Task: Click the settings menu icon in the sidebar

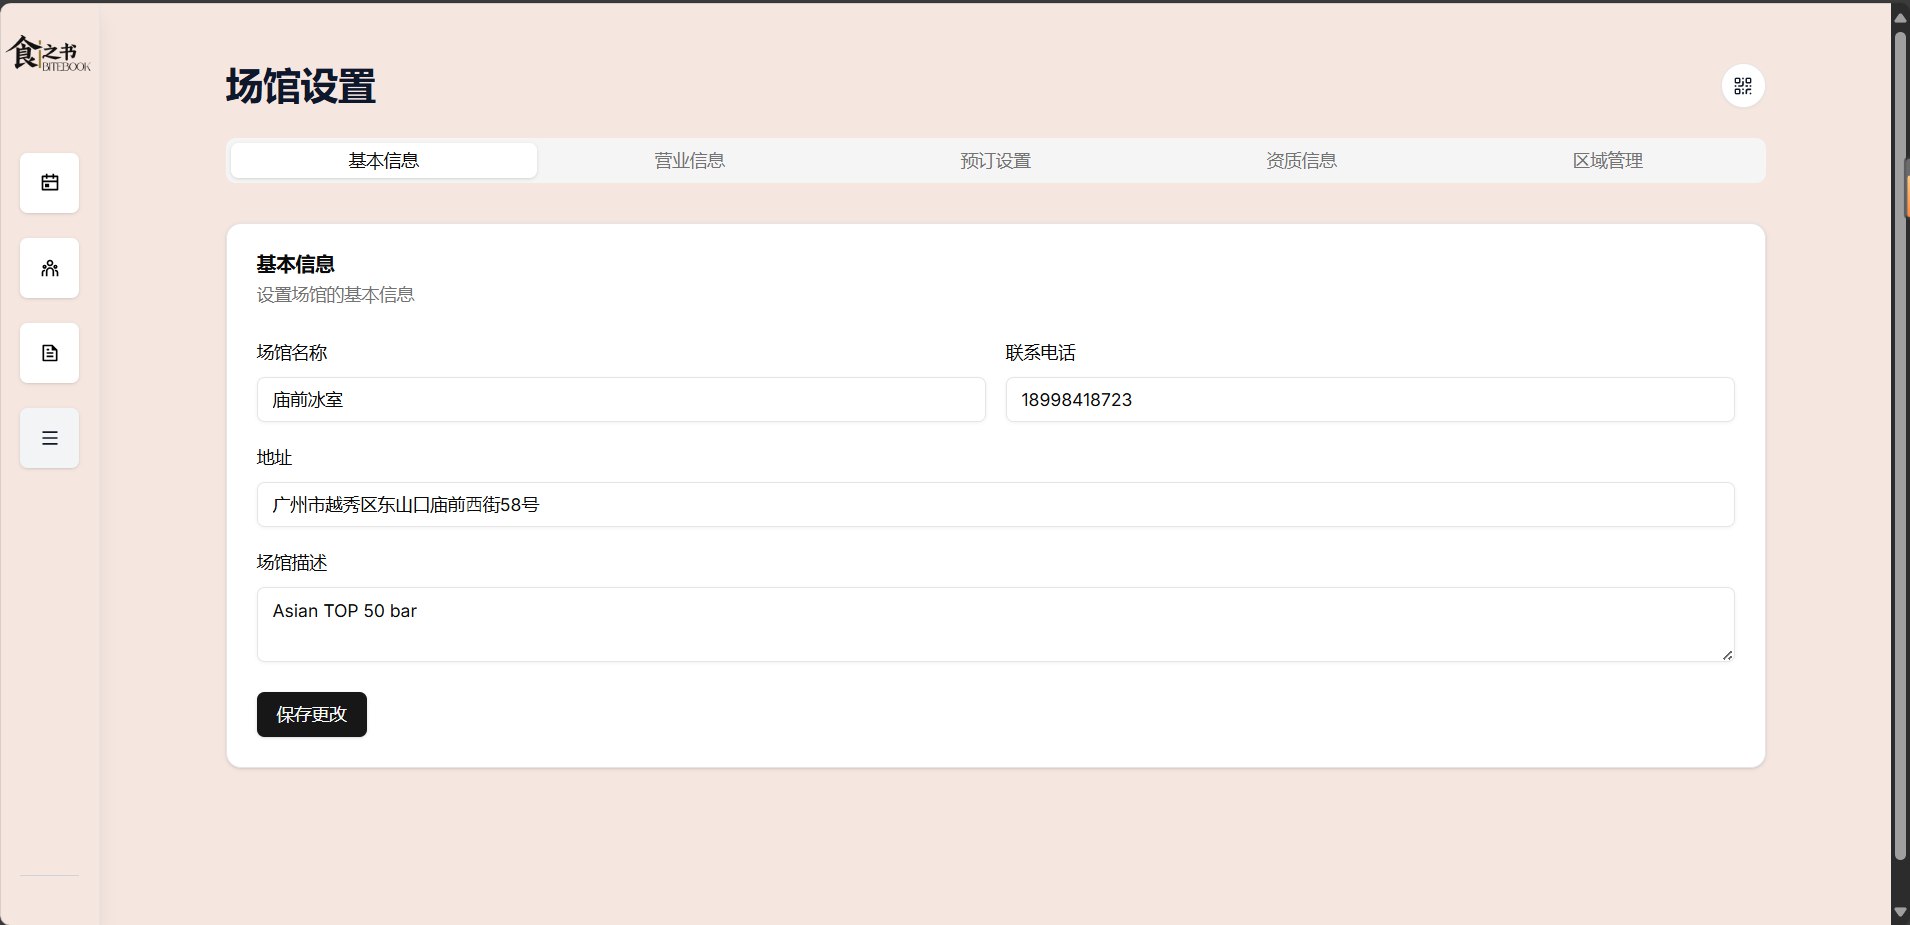Action: [x=48, y=438]
